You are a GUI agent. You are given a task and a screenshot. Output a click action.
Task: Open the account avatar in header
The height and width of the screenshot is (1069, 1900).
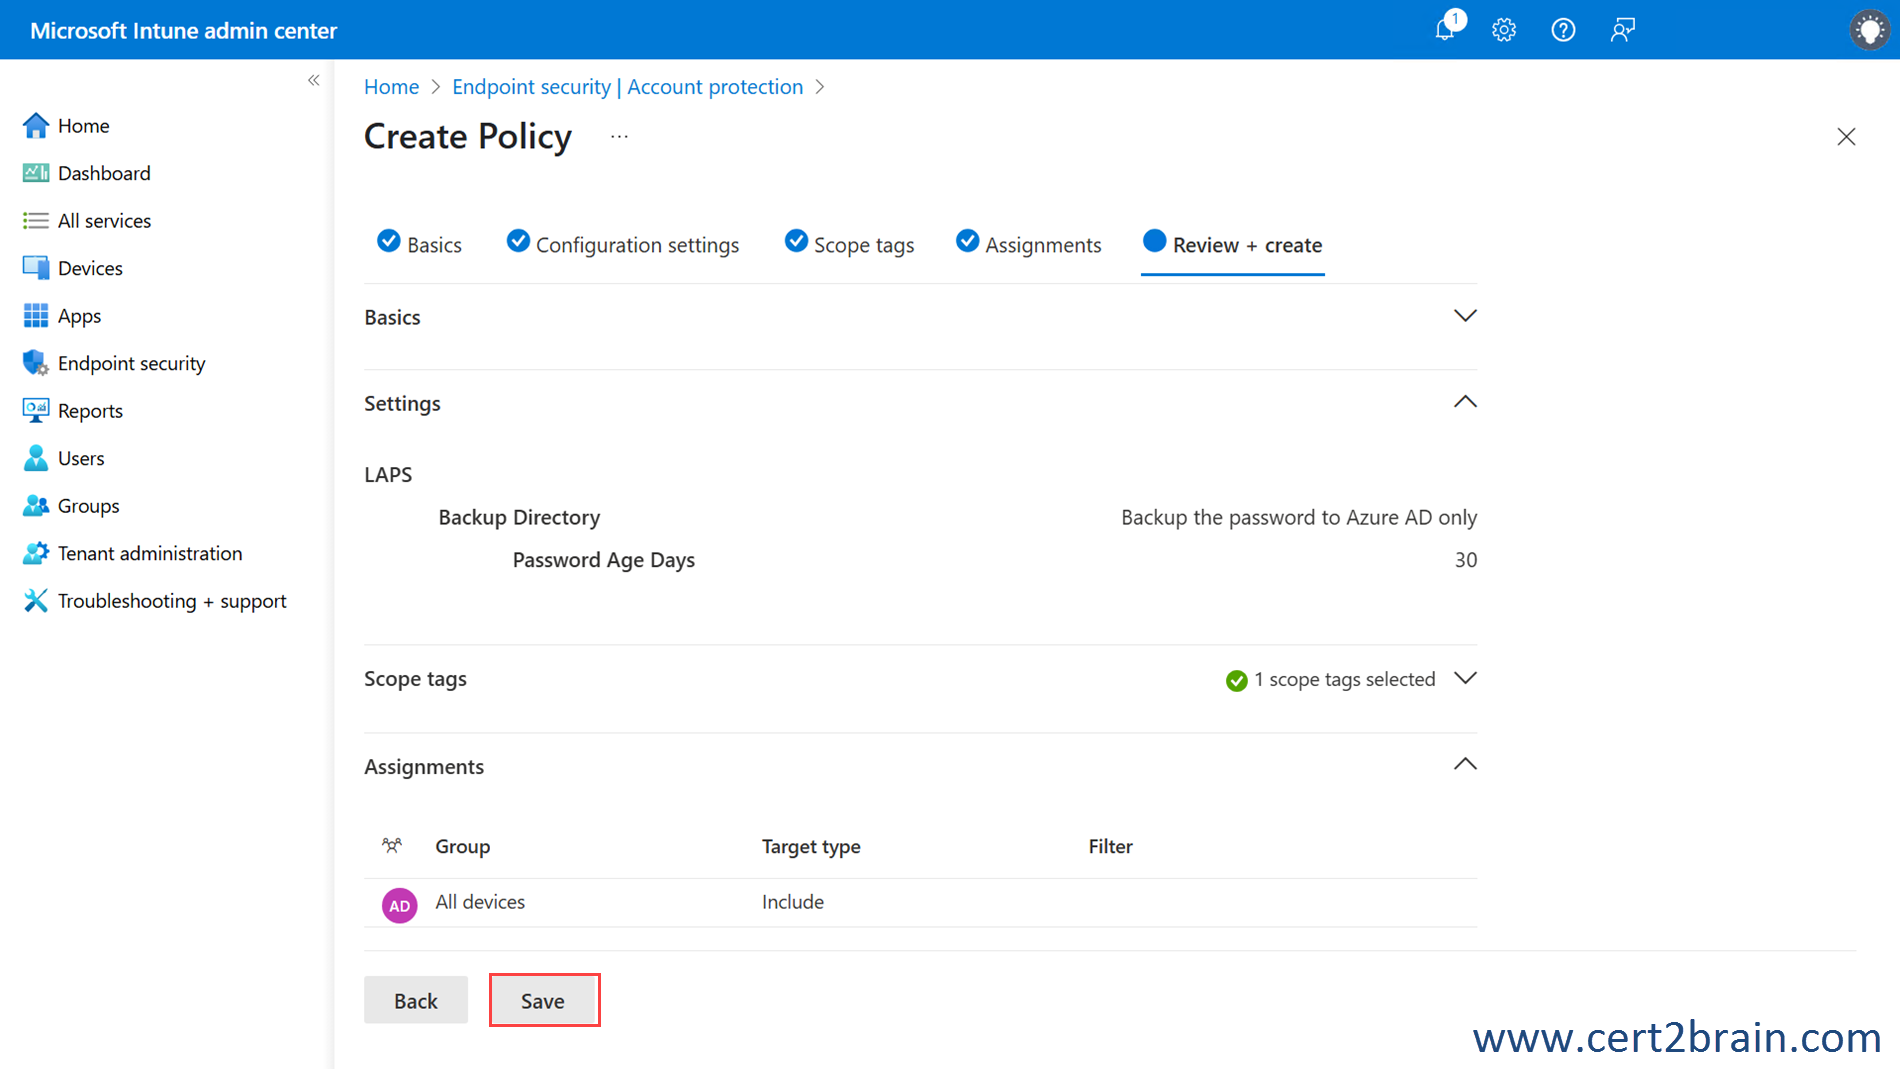pos(1869,29)
